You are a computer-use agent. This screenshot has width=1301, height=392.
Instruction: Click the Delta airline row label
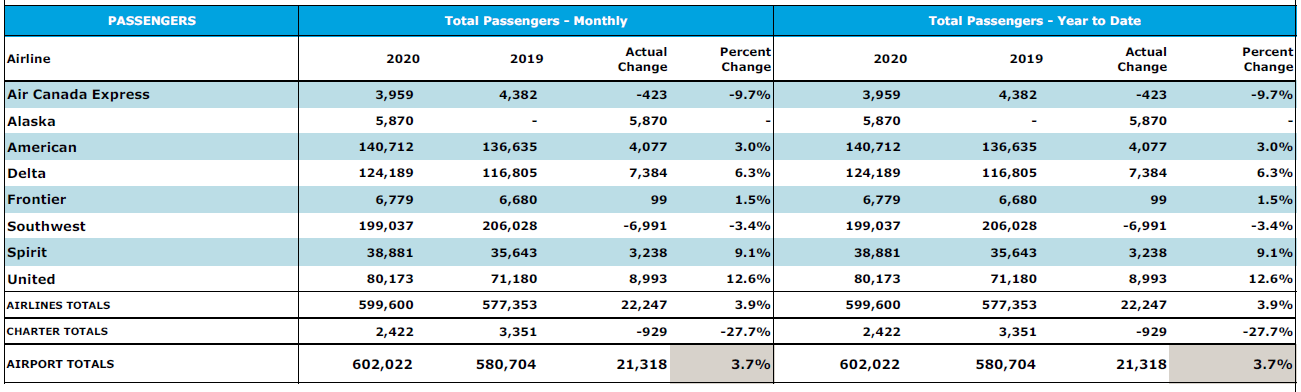pyautogui.click(x=26, y=173)
